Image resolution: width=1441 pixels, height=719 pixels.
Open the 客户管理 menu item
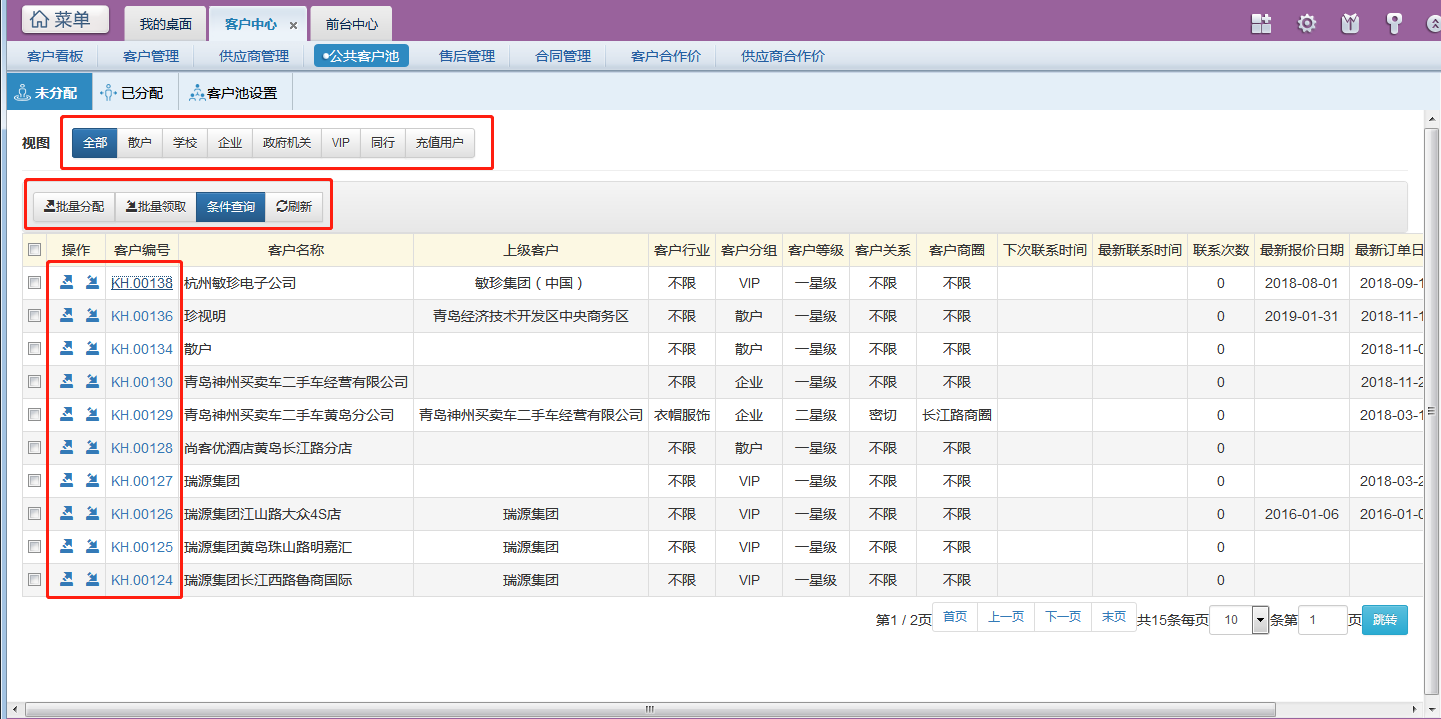151,56
